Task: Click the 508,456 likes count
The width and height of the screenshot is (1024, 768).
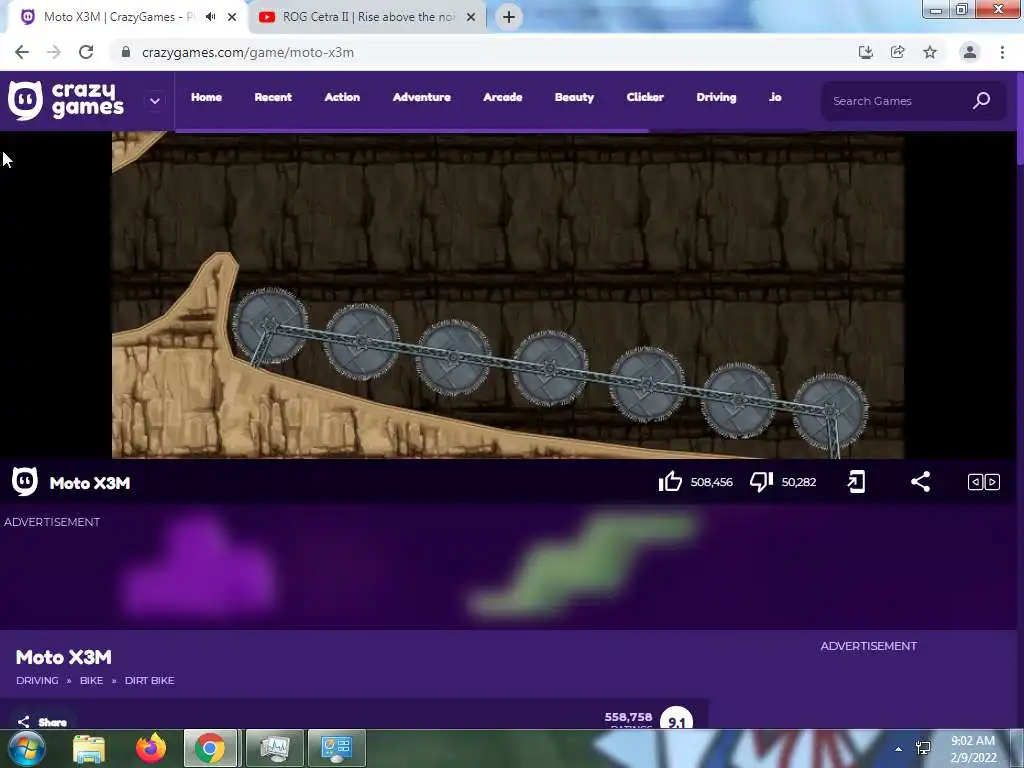Action: coord(712,482)
